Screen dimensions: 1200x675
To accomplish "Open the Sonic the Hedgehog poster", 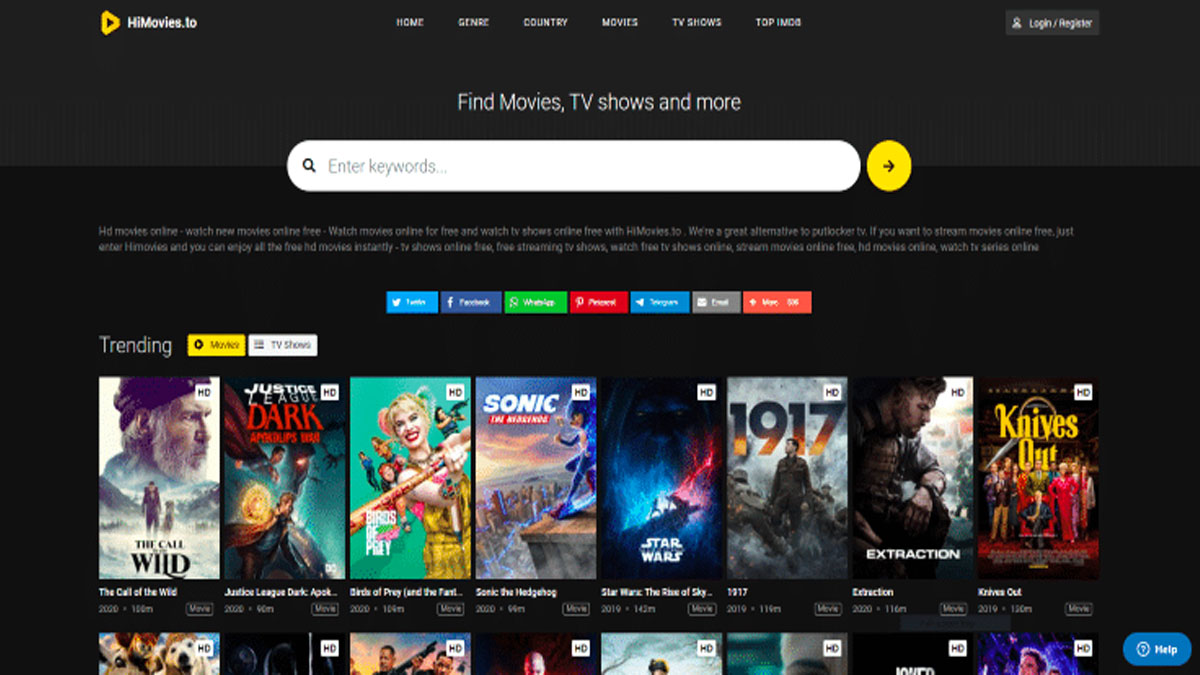I will [536, 478].
